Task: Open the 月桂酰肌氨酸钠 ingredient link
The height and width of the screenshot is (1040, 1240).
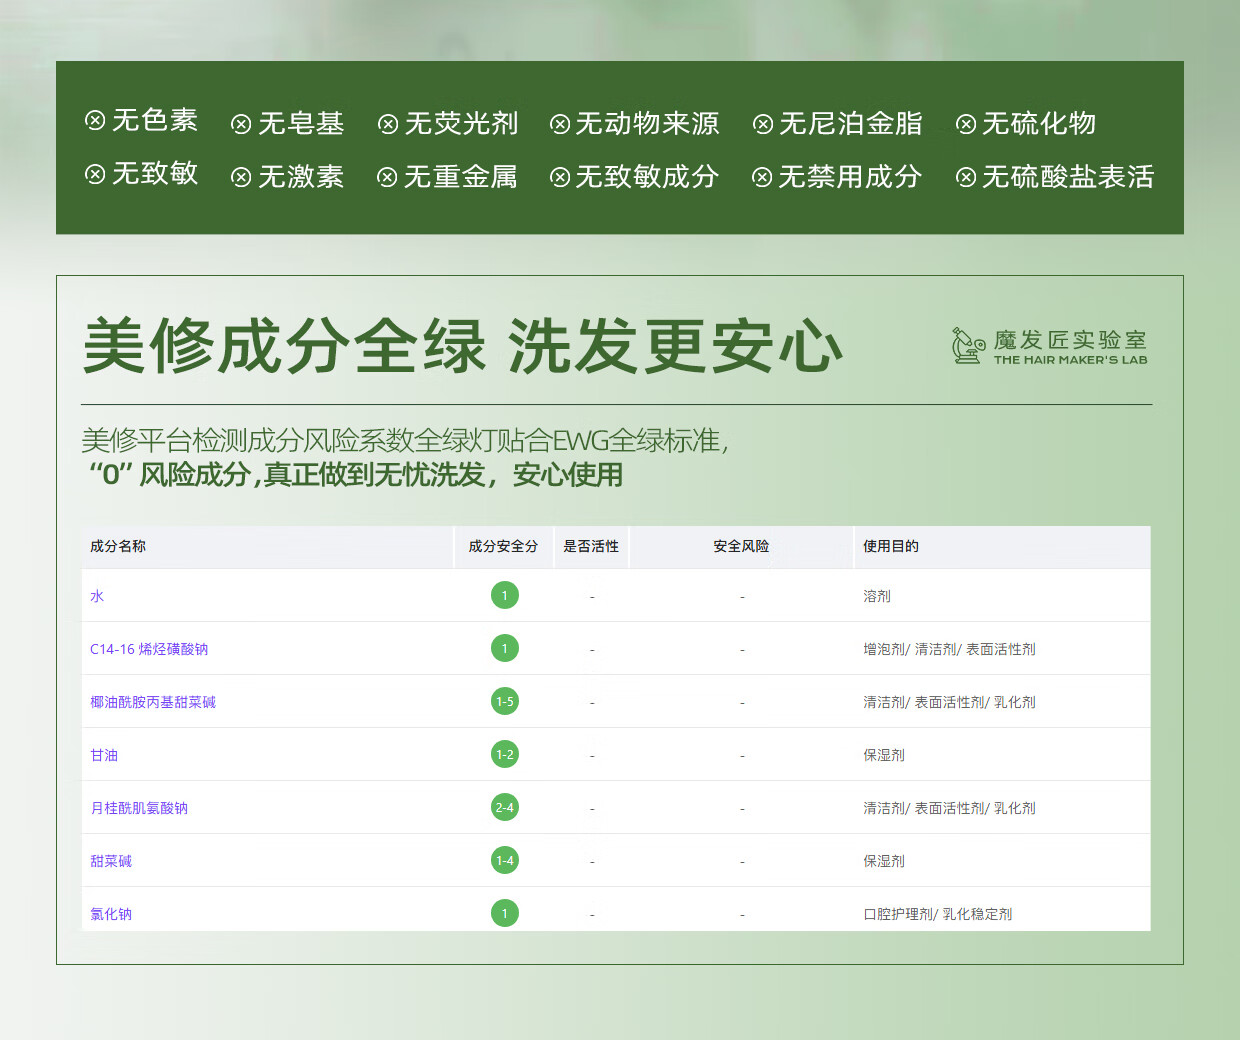Action: (139, 808)
